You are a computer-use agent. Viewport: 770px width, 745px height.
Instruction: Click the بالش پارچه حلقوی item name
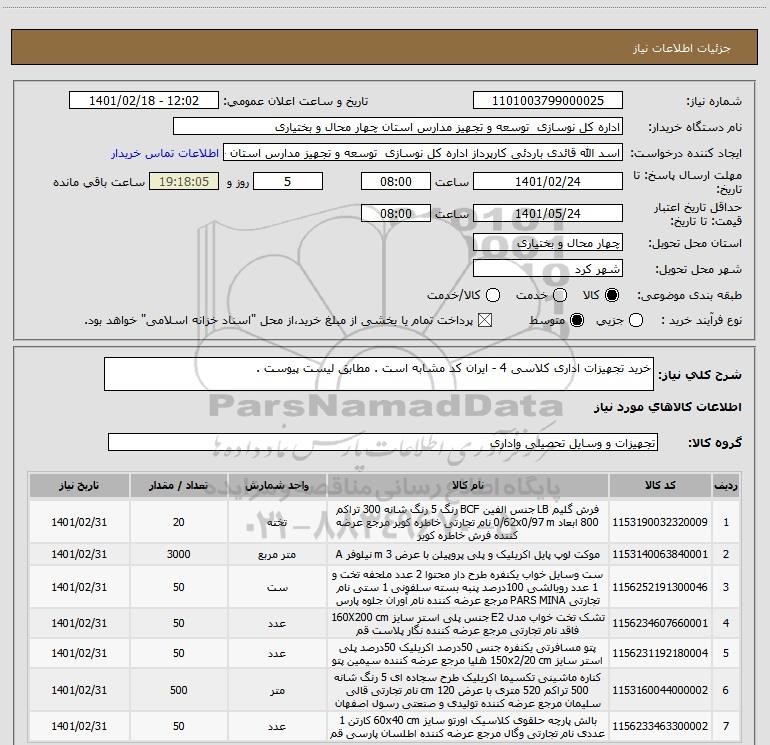468,726
